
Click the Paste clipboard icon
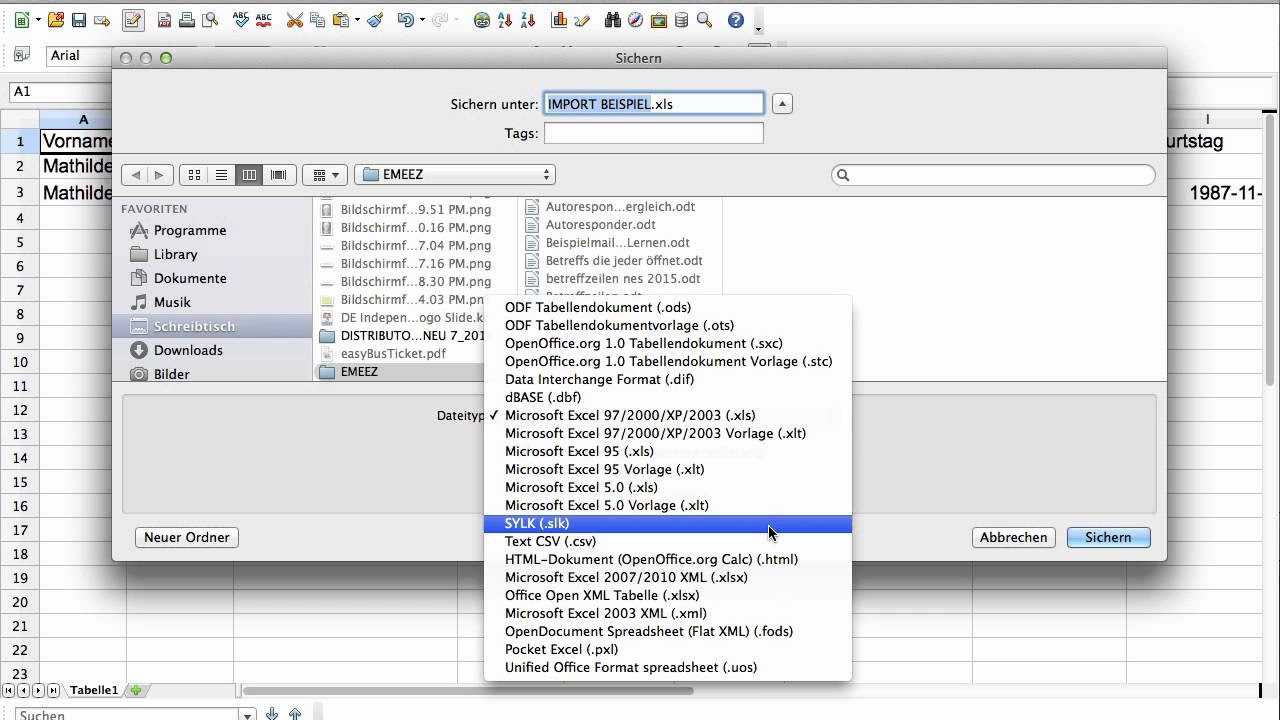pos(340,19)
